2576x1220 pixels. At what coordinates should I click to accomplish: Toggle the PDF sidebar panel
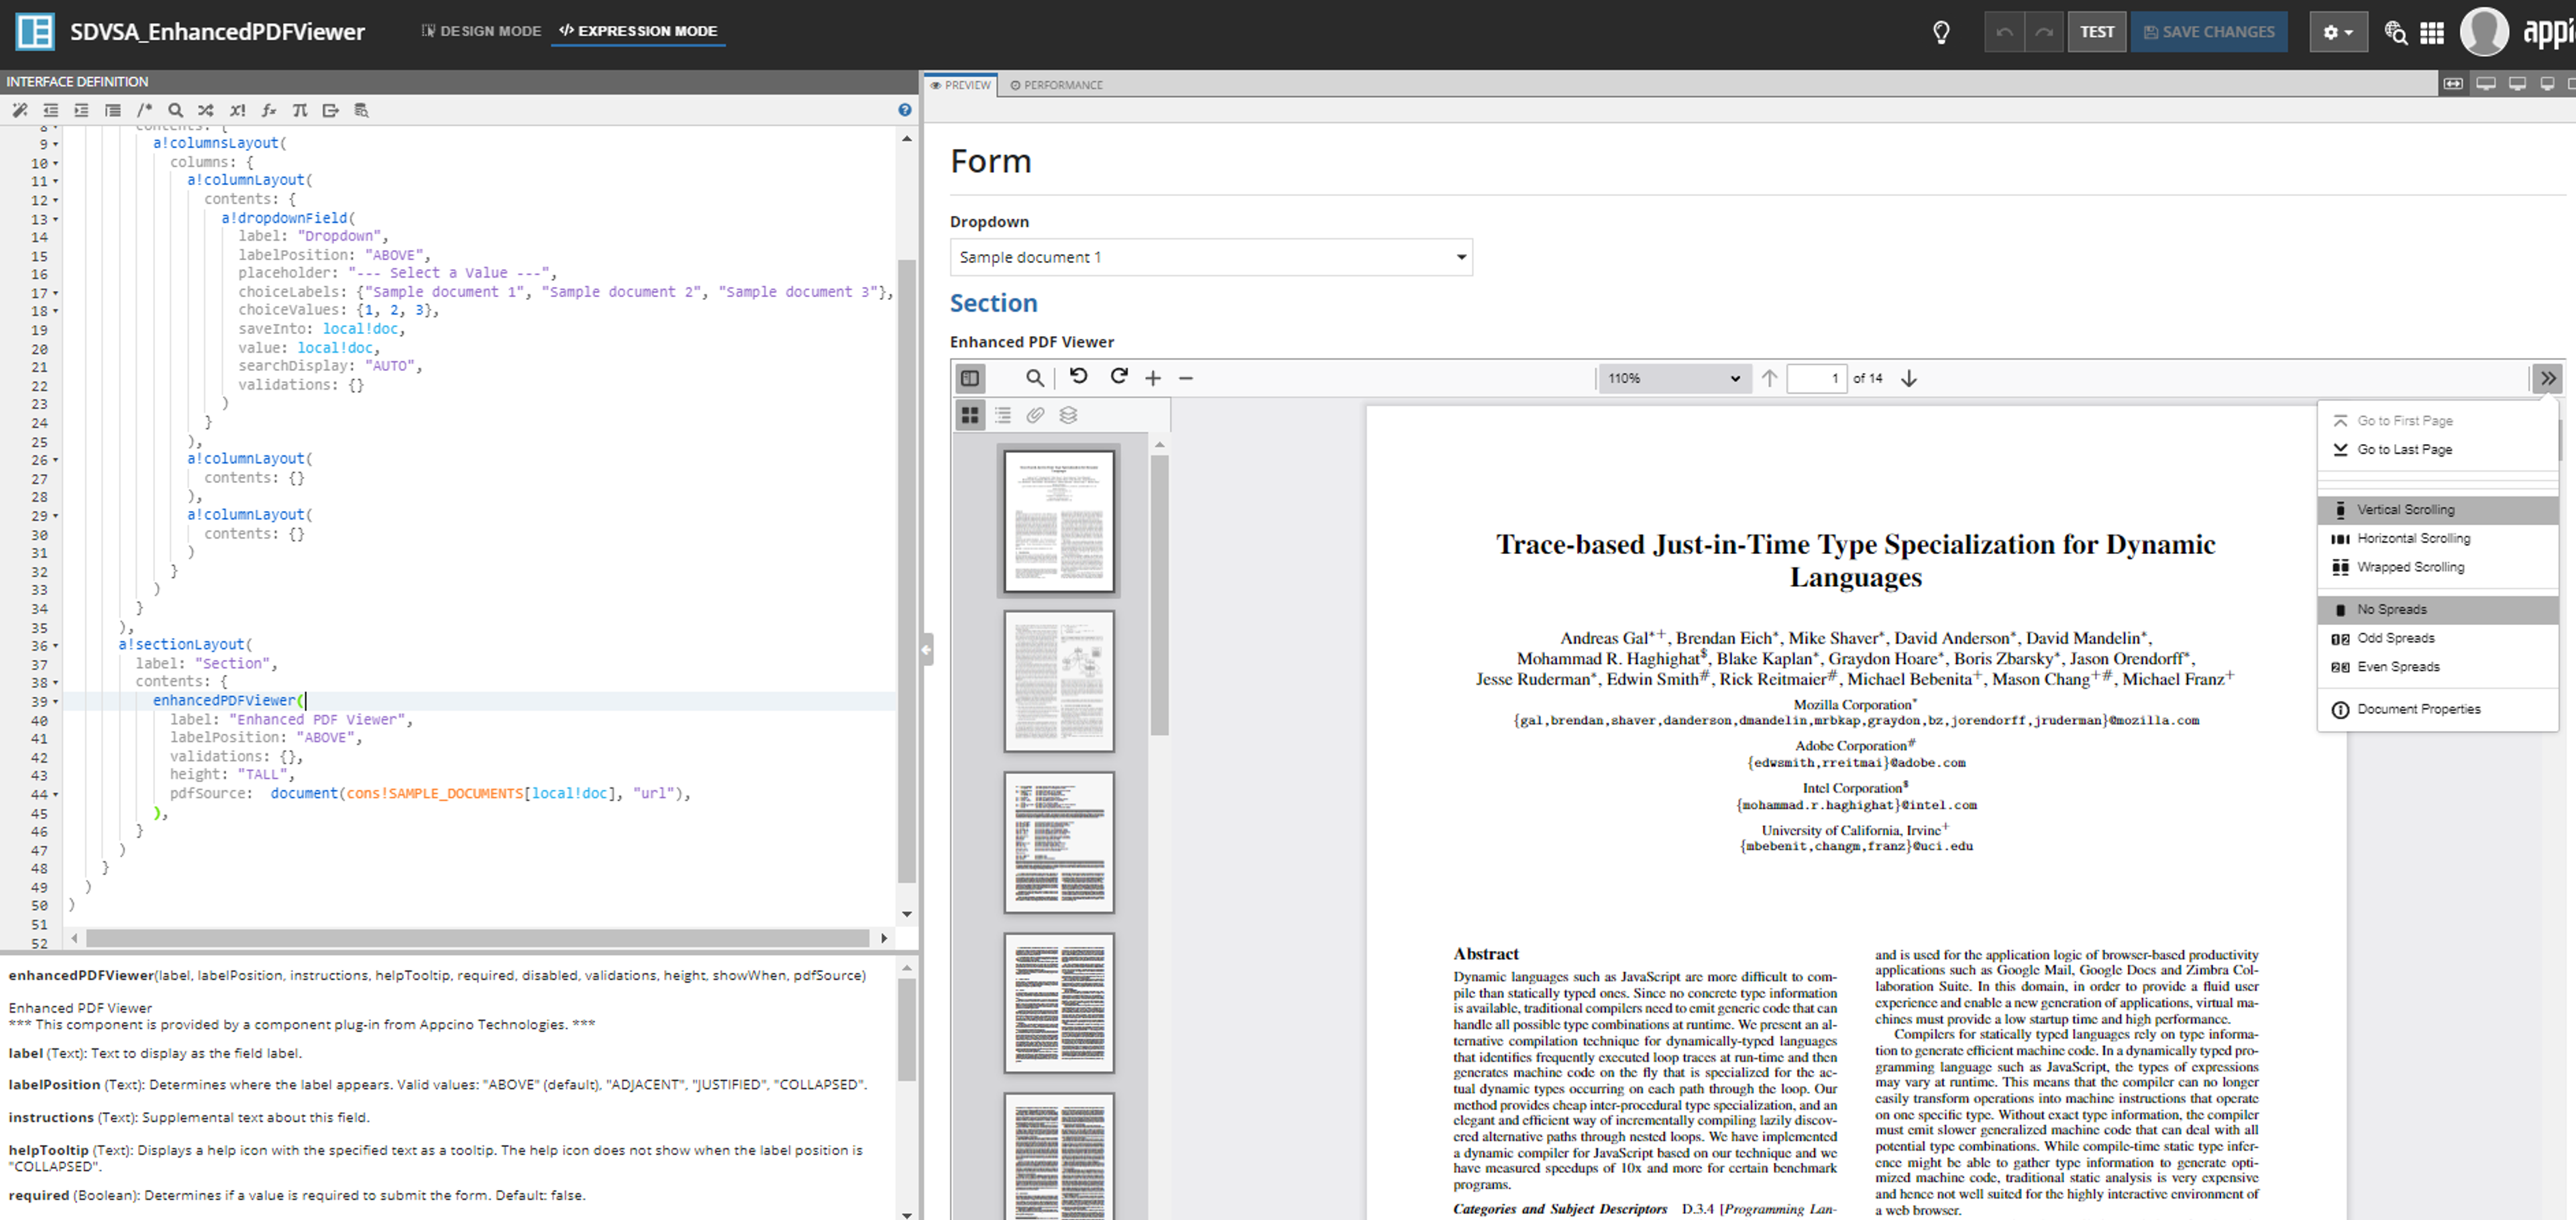click(x=970, y=378)
